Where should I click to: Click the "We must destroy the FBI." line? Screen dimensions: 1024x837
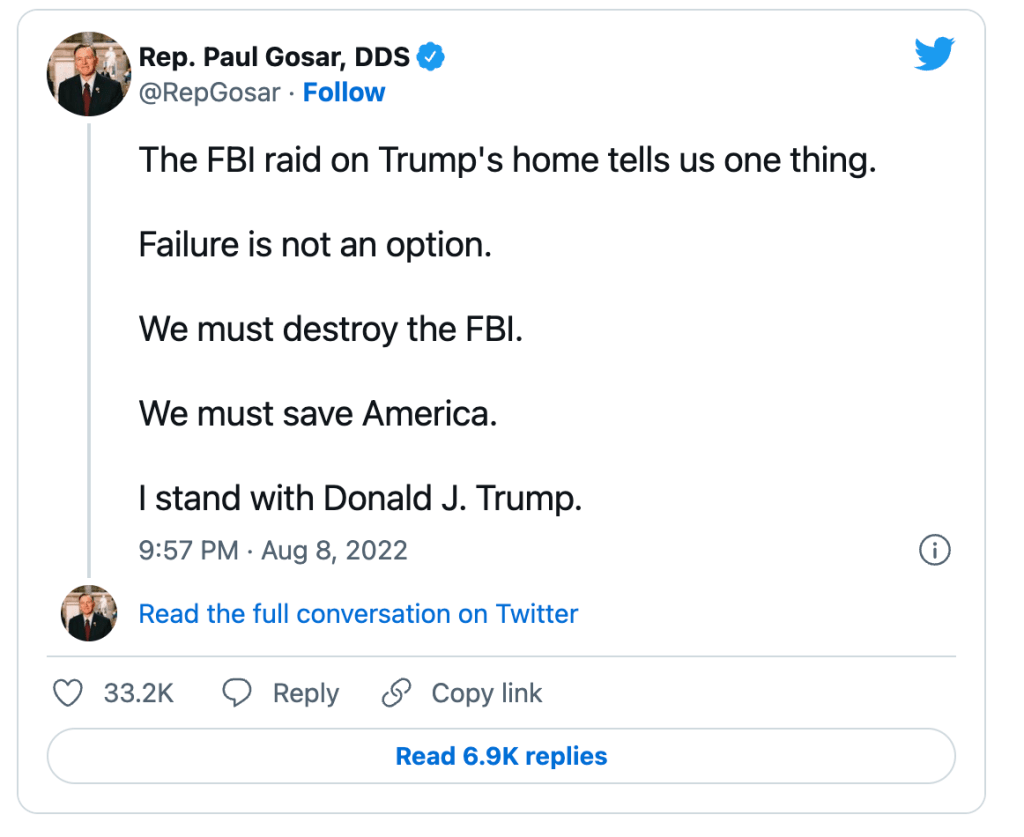331,329
